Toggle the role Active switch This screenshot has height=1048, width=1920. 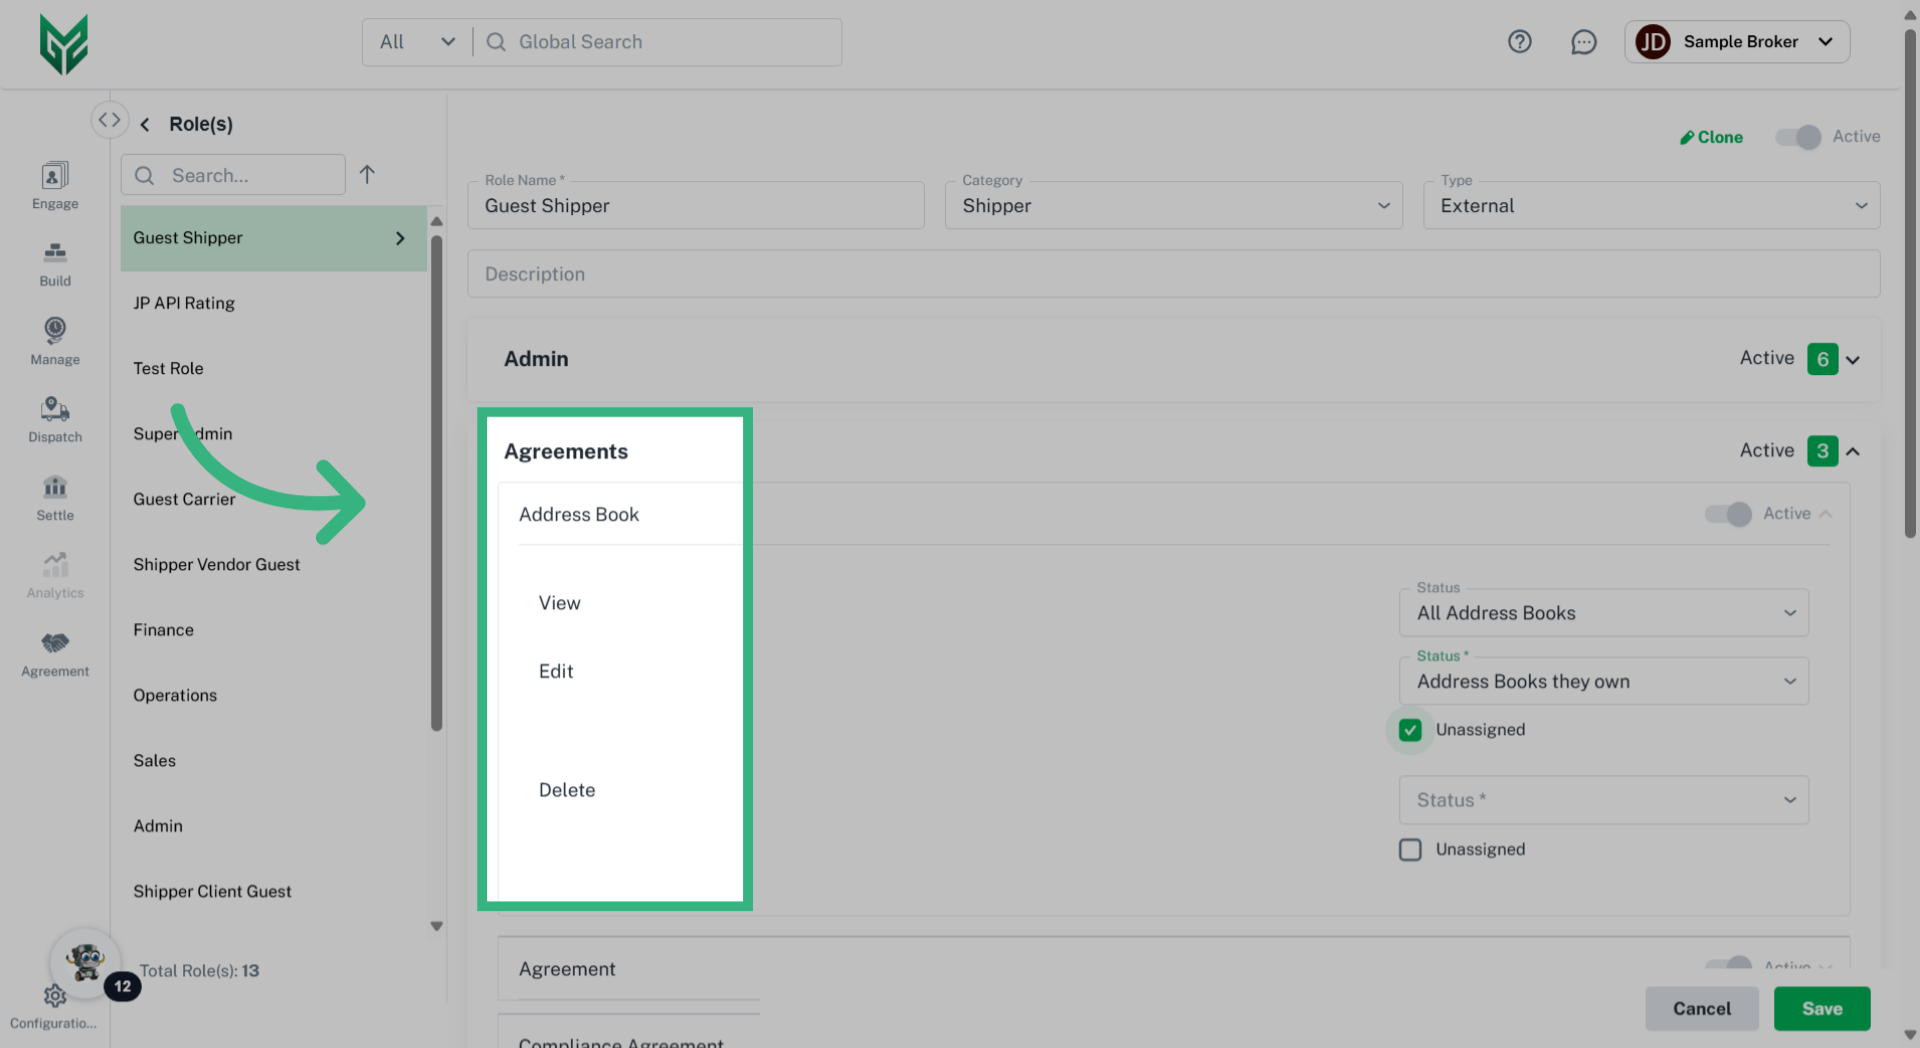[1797, 137]
